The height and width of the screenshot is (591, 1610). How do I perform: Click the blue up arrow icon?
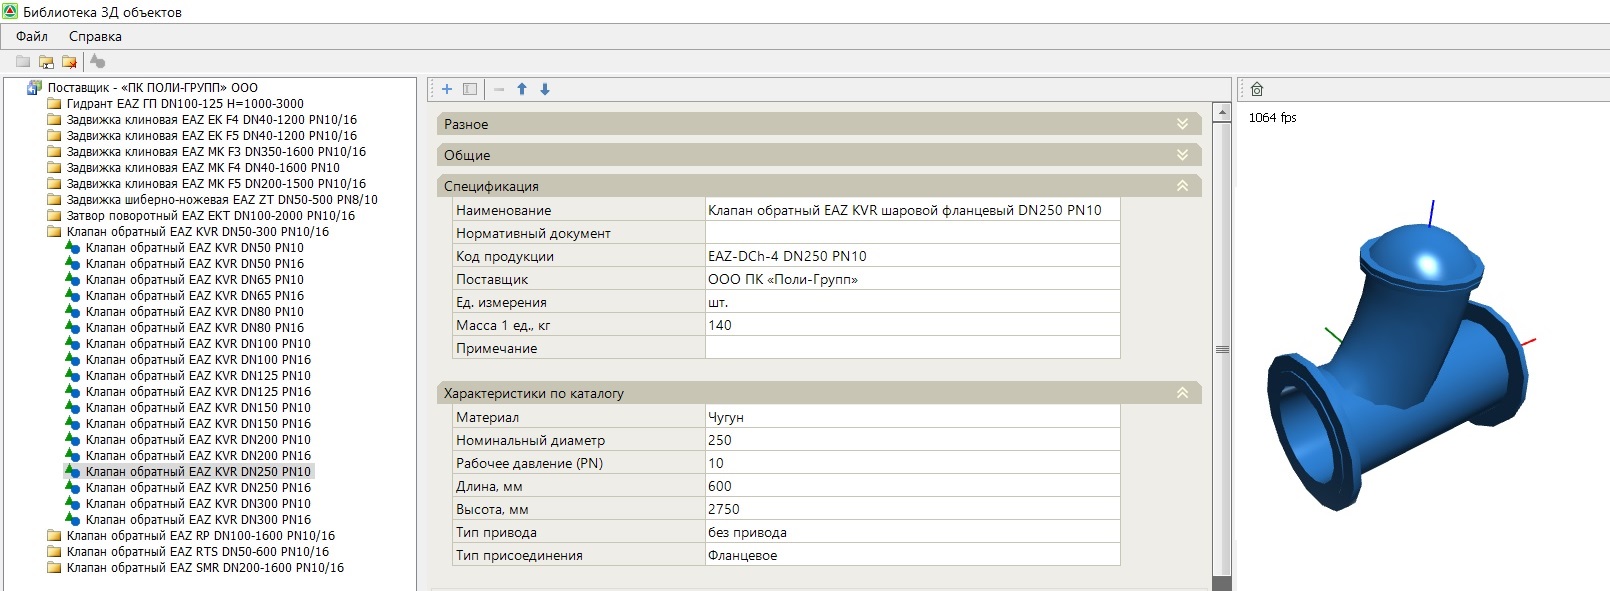click(x=522, y=89)
